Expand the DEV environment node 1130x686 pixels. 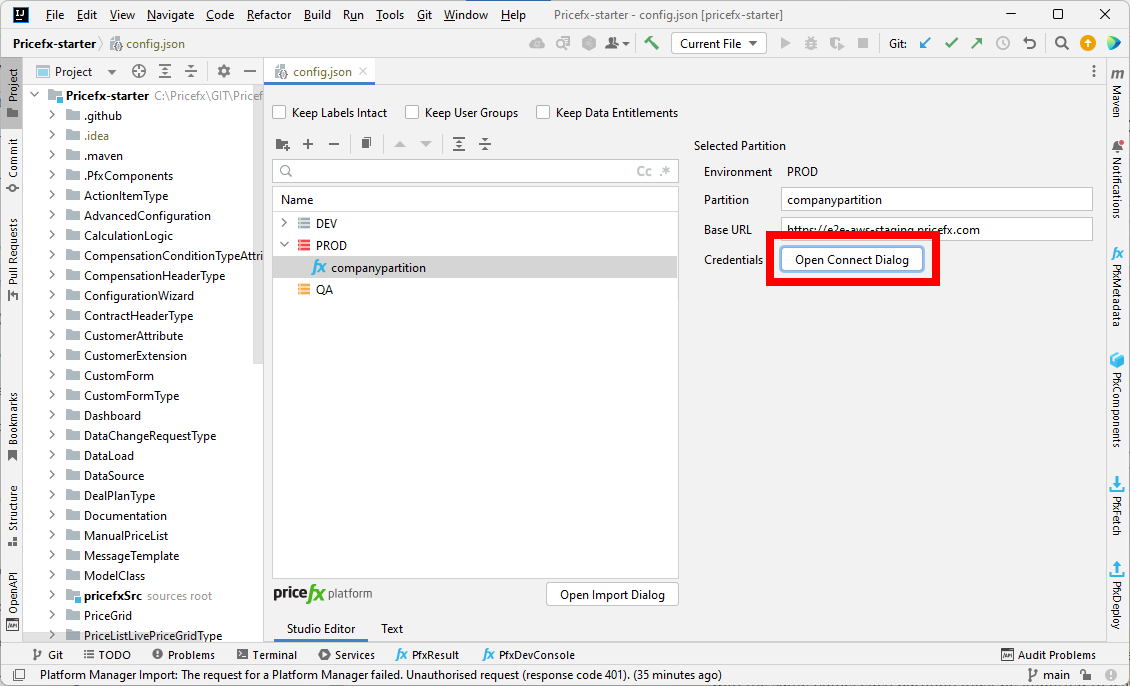coord(285,223)
